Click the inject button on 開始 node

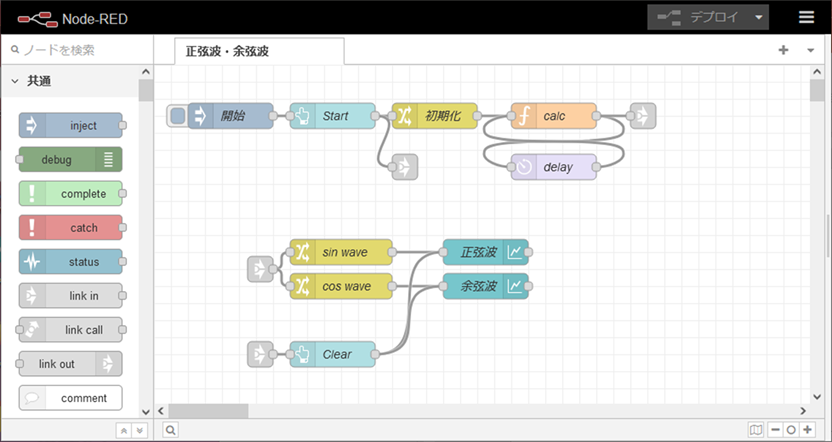tap(177, 116)
